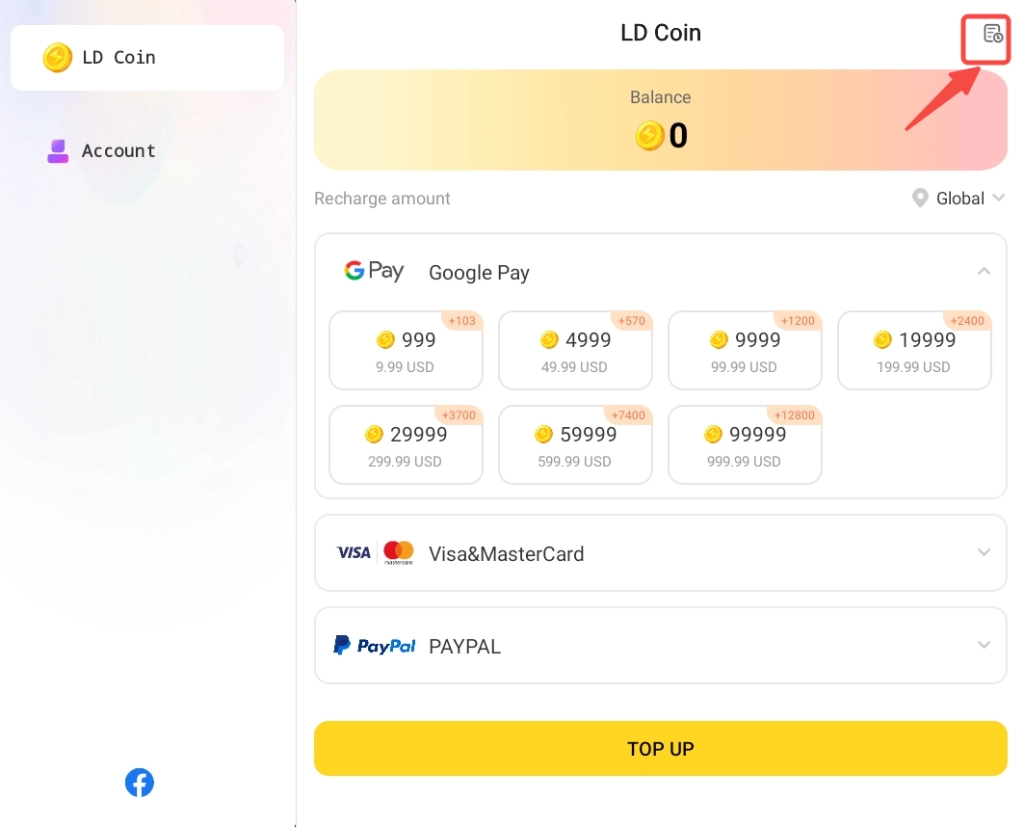Click the Facebook icon
The width and height of the screenshot is (1024, 827).
[139, 782]
